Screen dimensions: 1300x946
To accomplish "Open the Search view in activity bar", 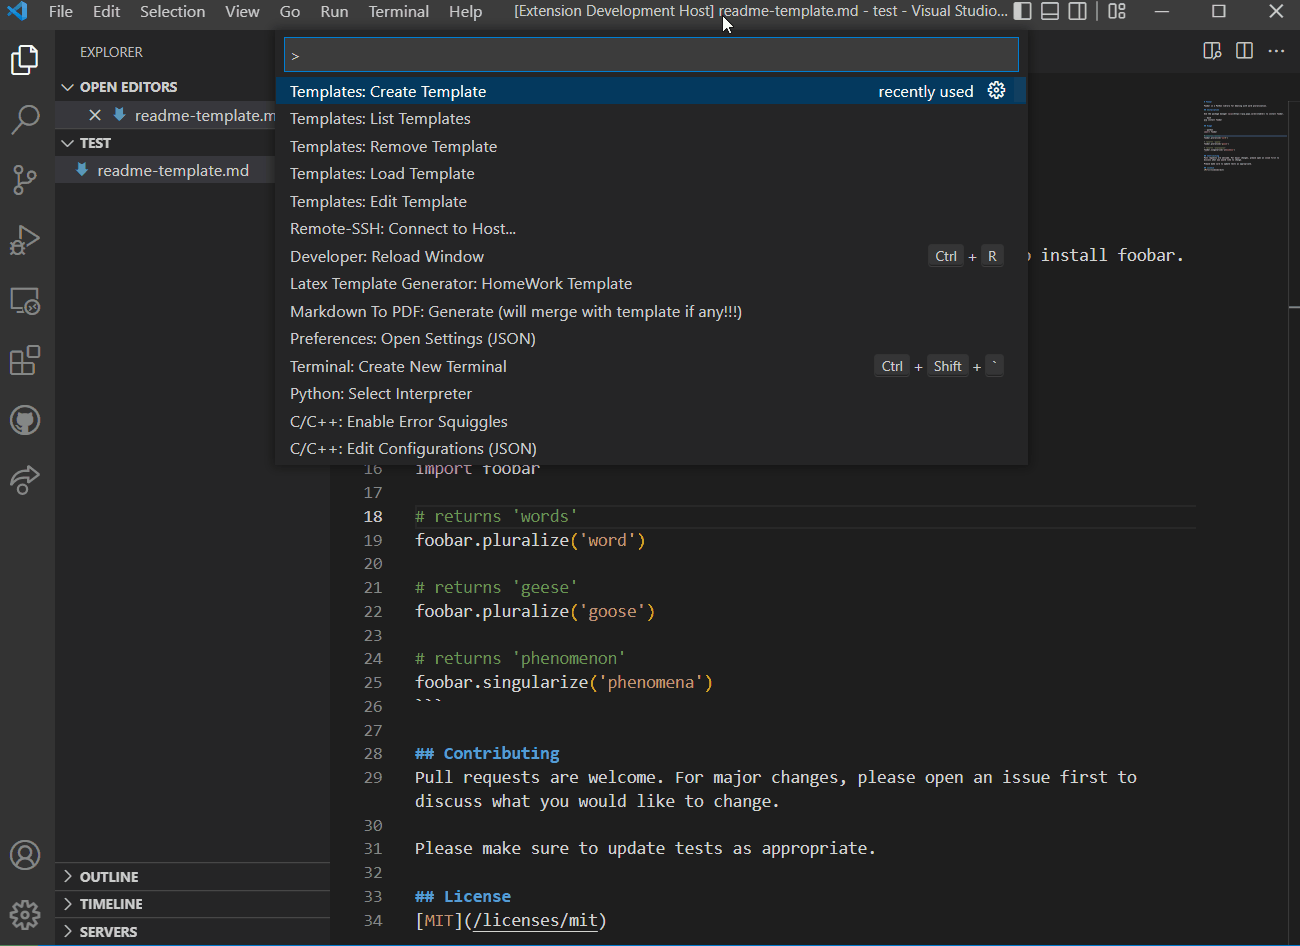I will tap(25, 120).
